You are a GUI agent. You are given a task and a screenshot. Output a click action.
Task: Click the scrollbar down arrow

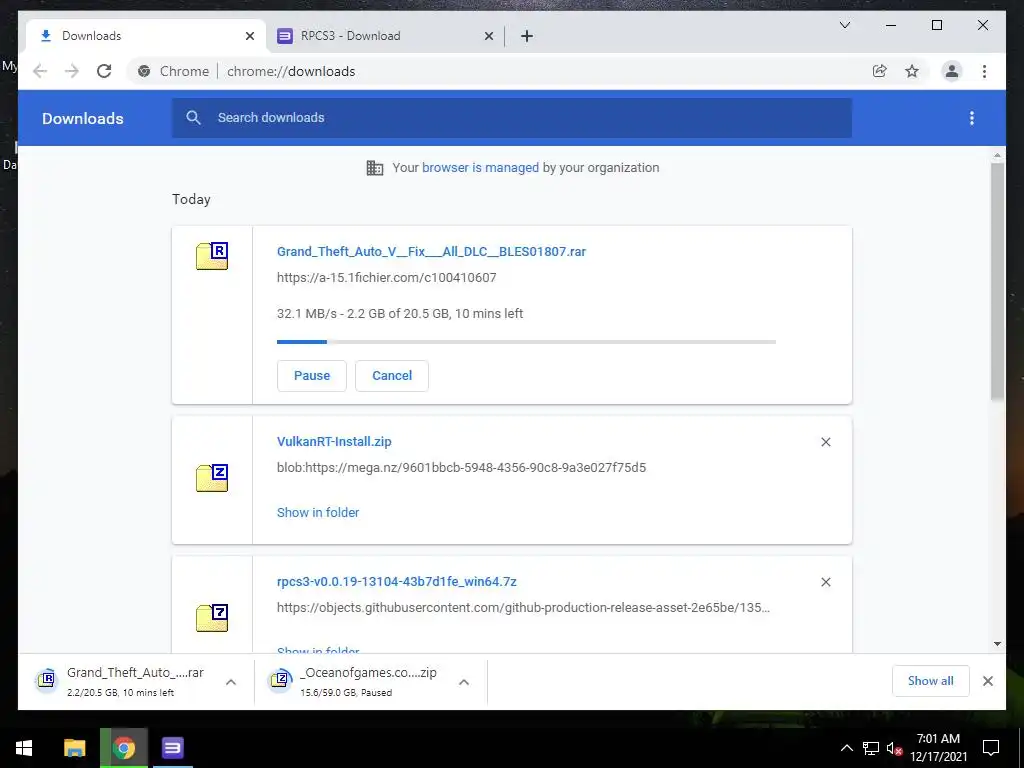[x=997, y=644]
